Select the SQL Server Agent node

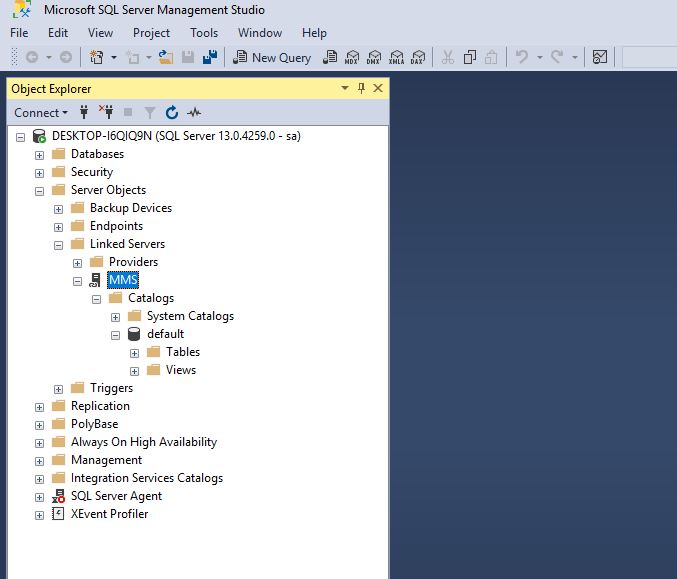[116, 496]
